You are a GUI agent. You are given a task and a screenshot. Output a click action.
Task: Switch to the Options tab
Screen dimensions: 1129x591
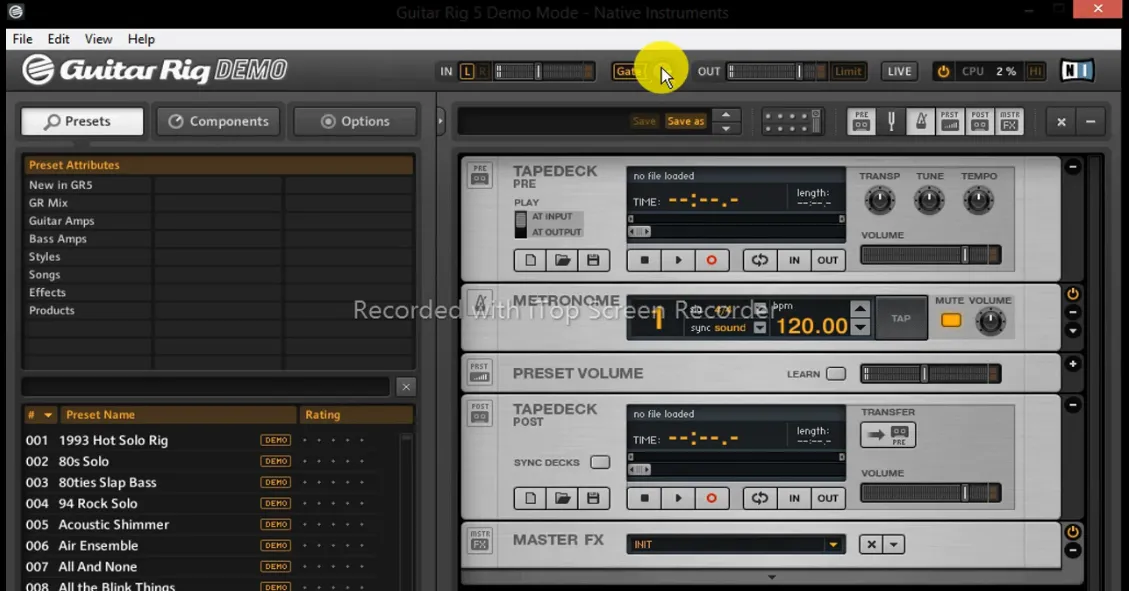pos(355,122)
